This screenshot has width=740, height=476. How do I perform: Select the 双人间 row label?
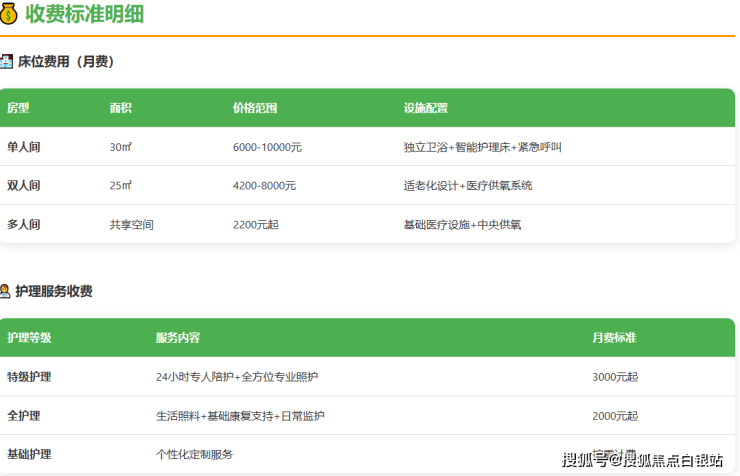pos(24,186)
